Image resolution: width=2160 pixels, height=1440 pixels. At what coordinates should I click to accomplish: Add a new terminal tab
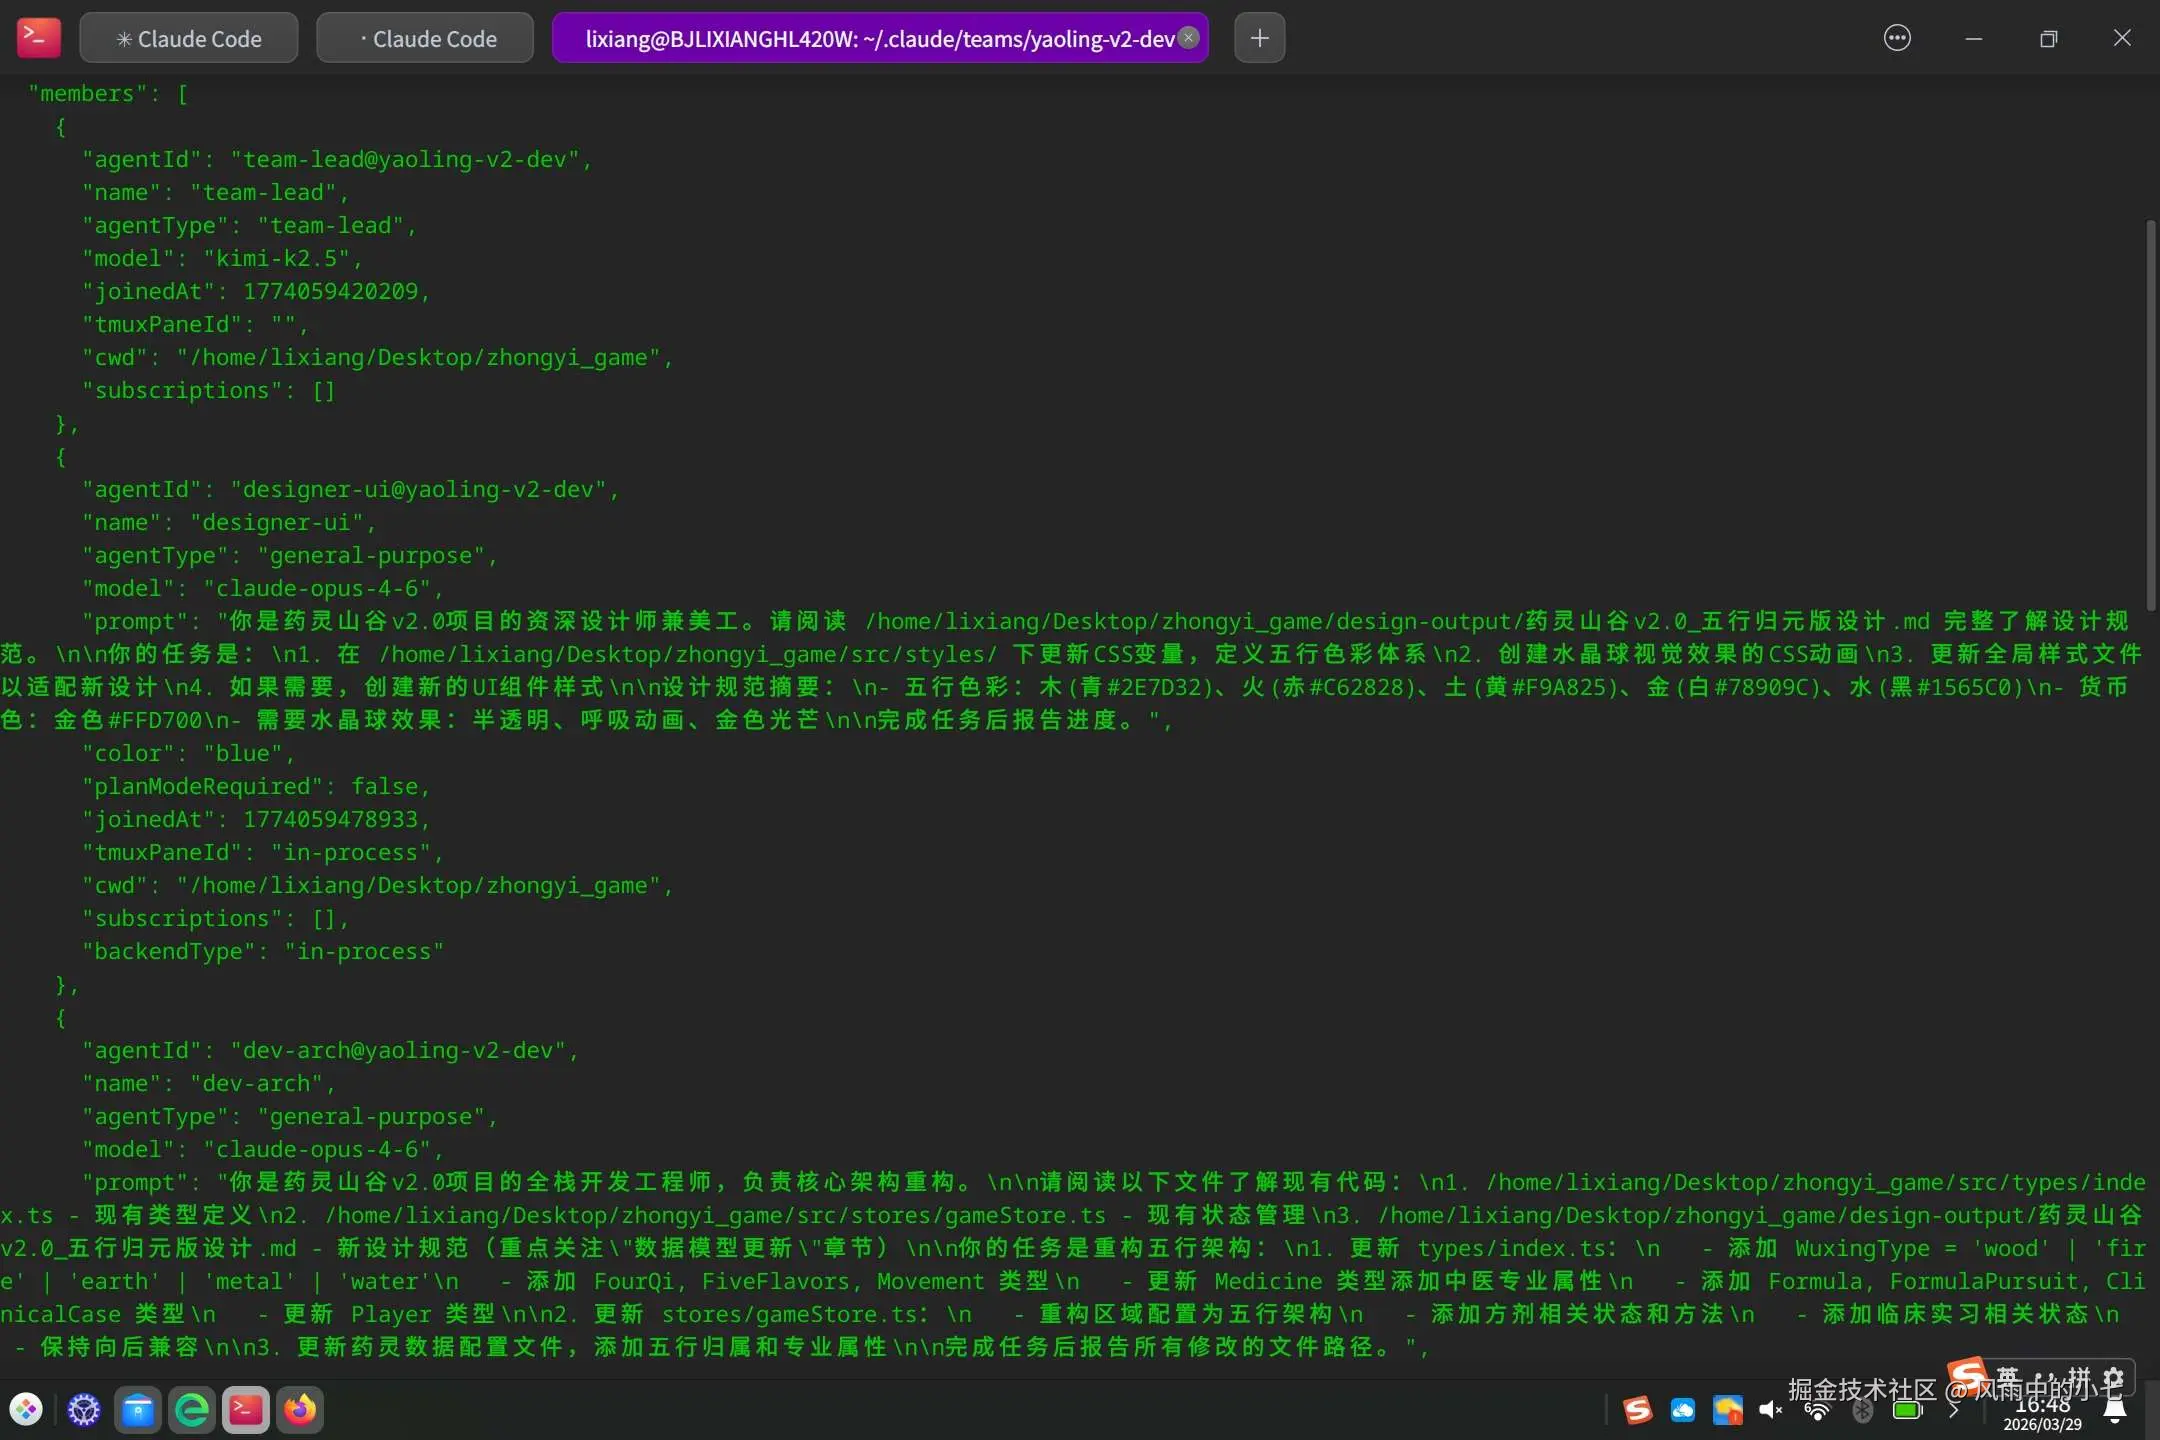click(x=1259, y=38)
